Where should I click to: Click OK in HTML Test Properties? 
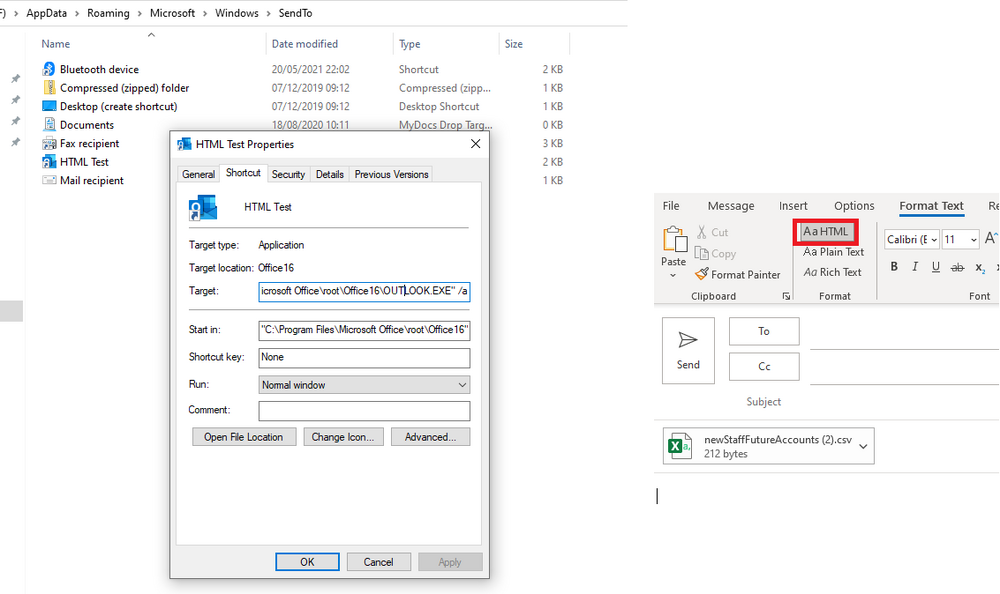307,562
